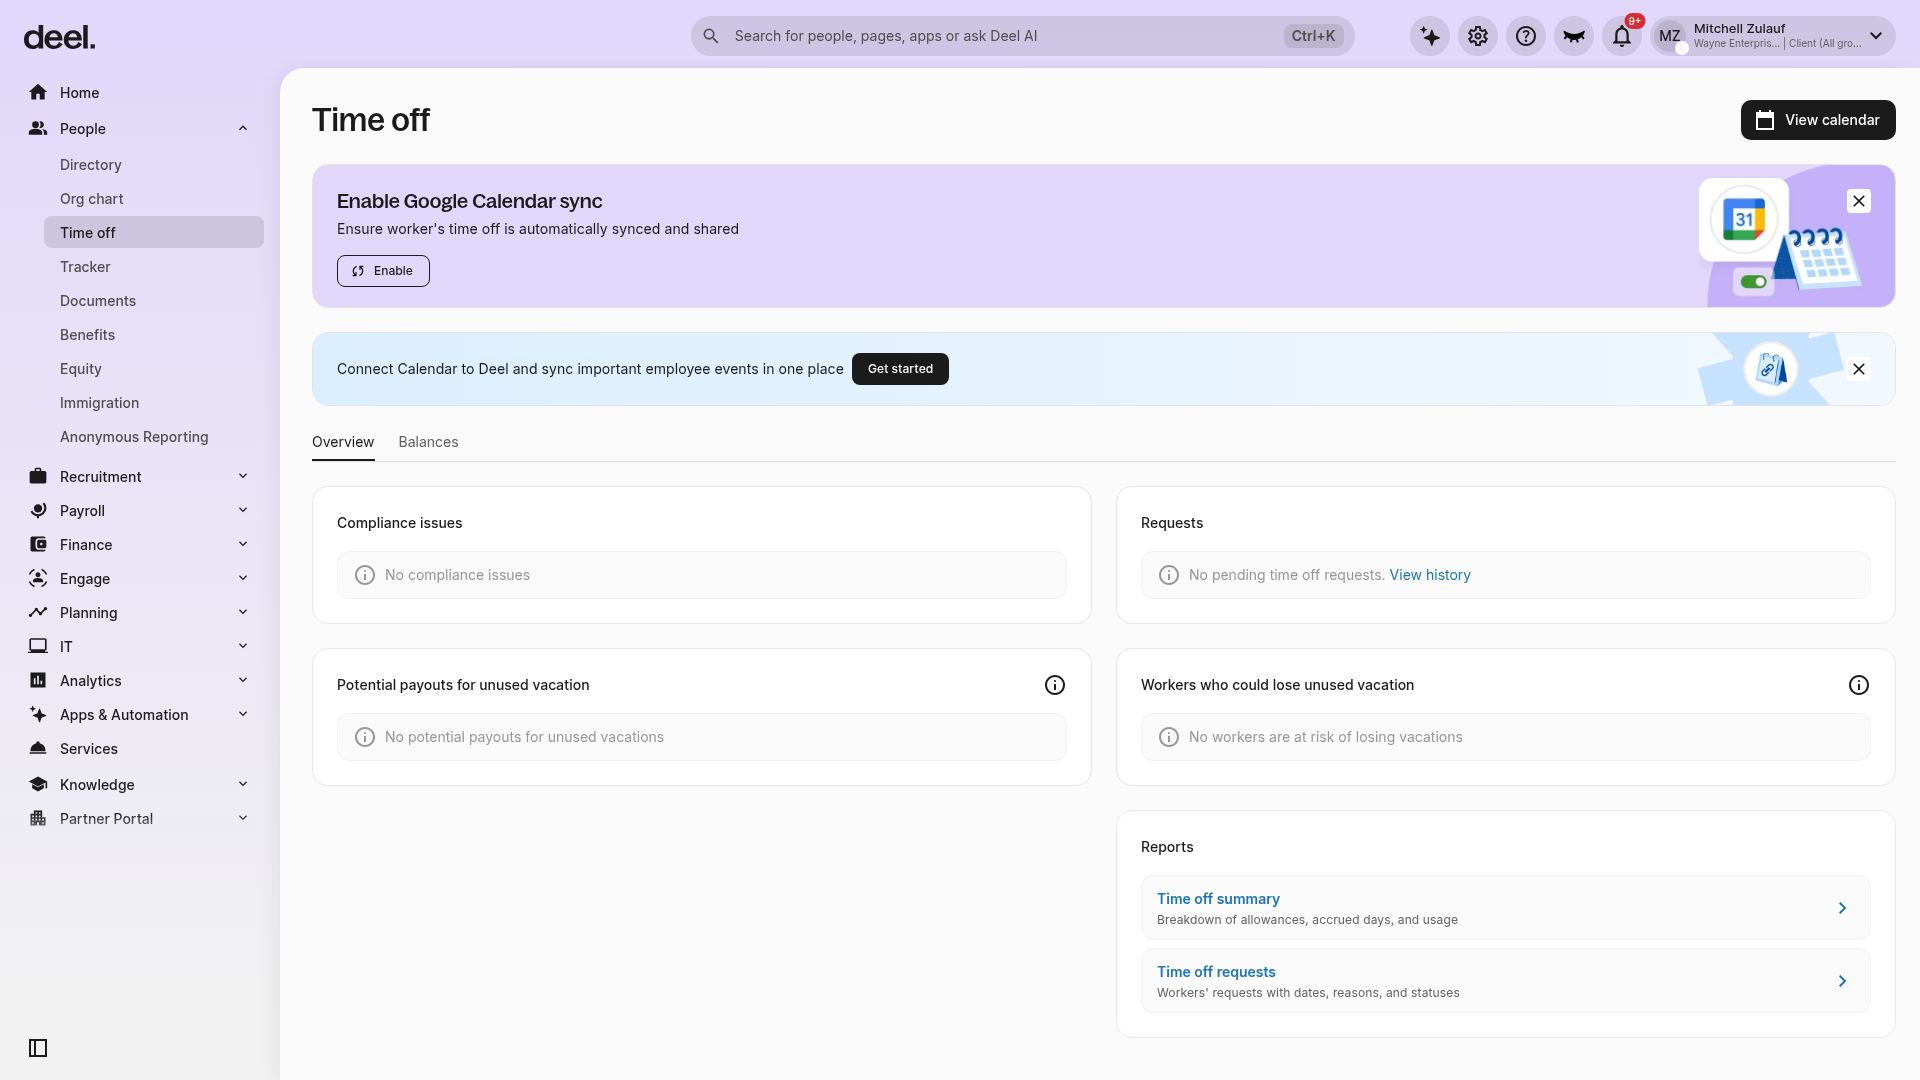This screenshot has width=1920, height=1080.
Task: Dismiss Connect Calendar banner
Action: coord(1859,369)
